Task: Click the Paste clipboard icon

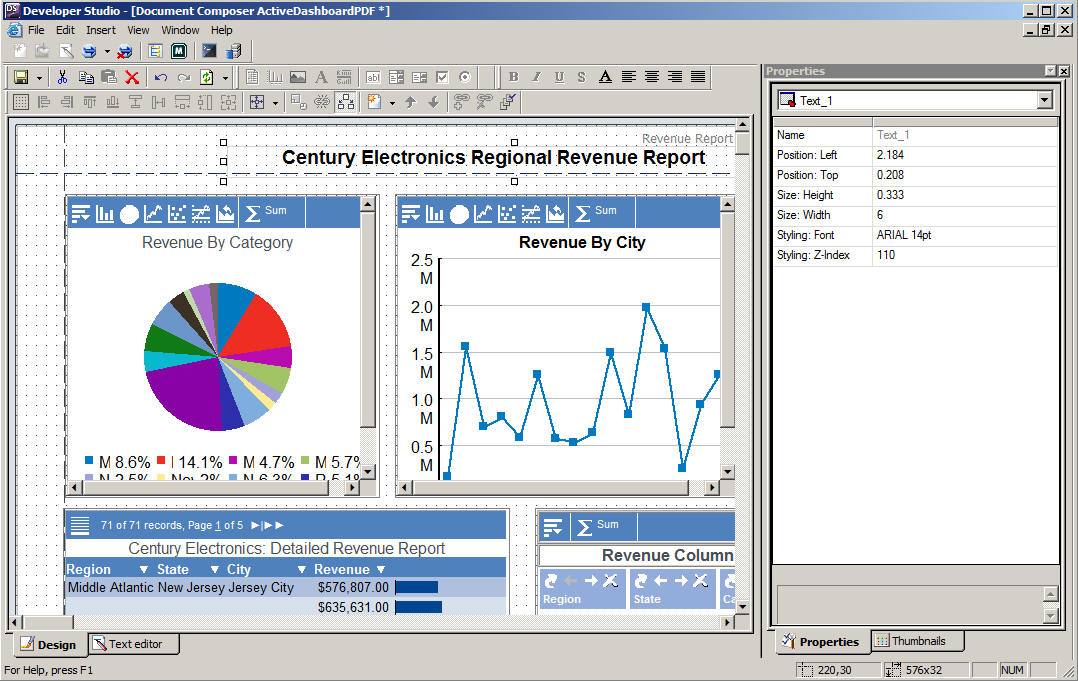Action: click(109, 77)
